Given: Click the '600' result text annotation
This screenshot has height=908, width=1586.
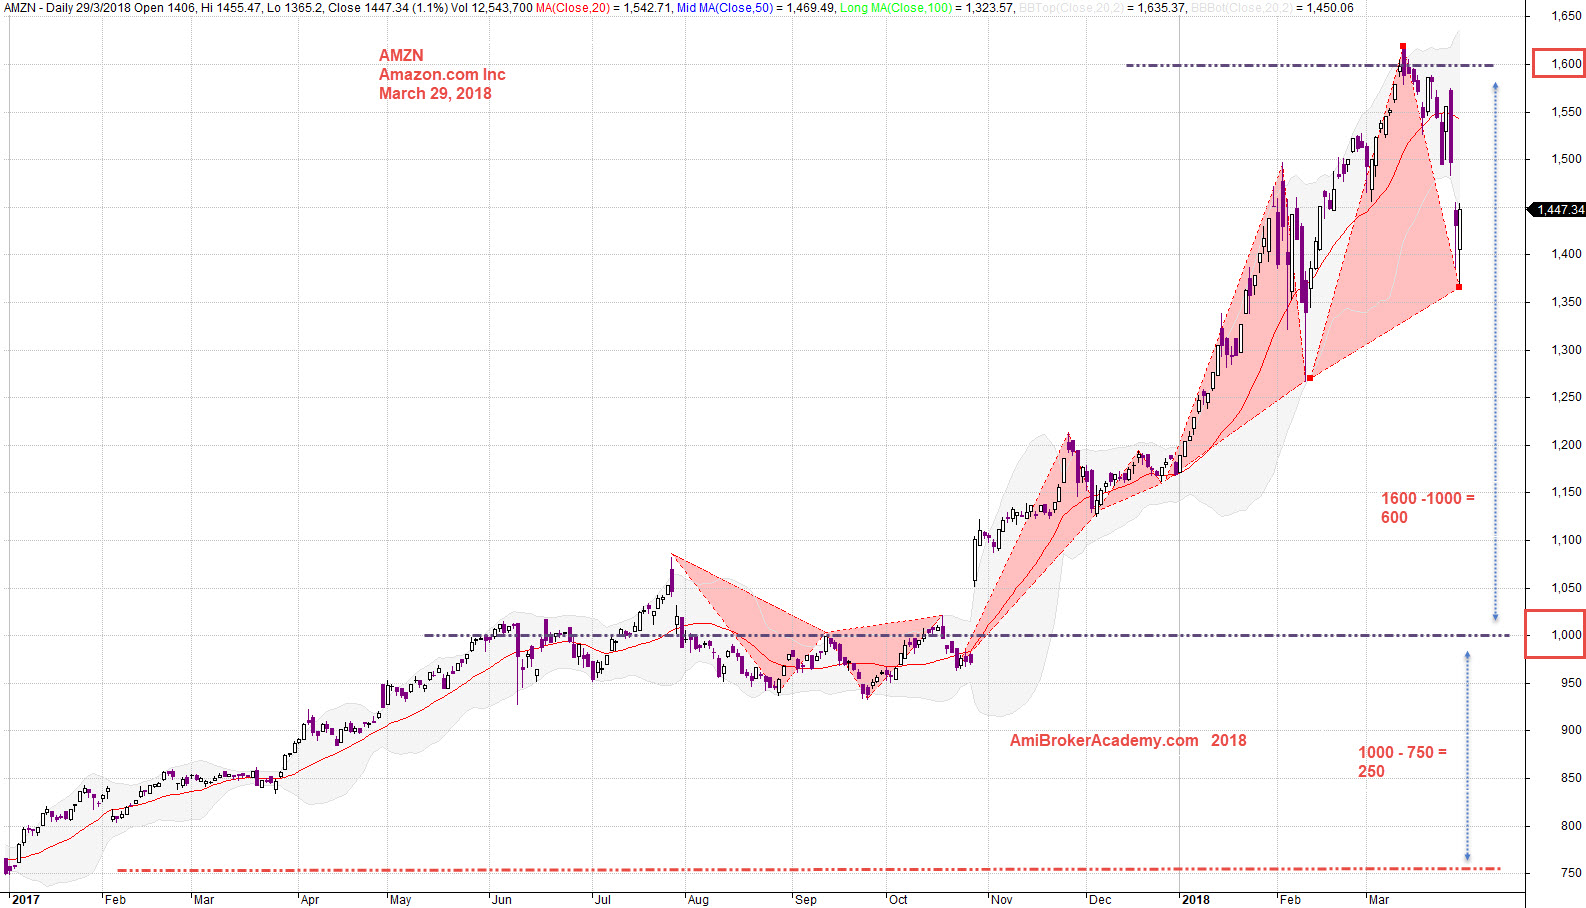Looking at the screenshot, I should click(1394, 518).
